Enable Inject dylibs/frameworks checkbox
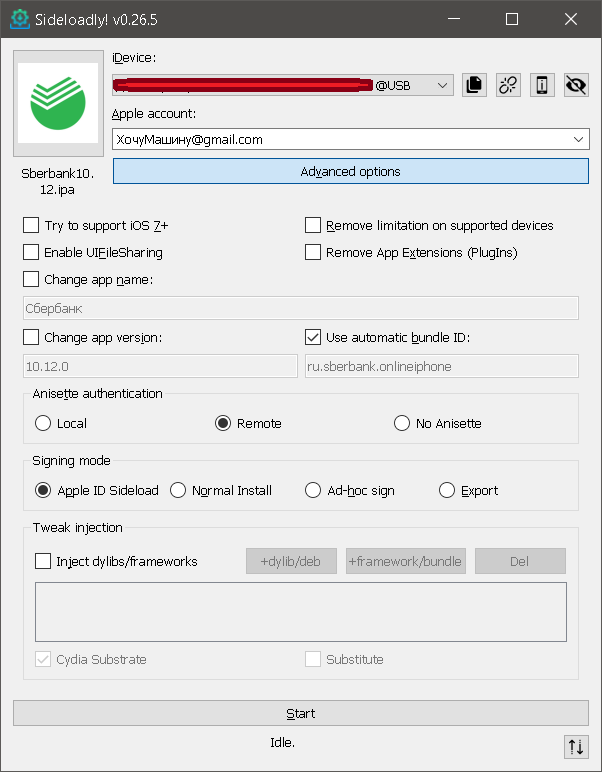Viewport: 602px width, 772px height. point(43,561)
